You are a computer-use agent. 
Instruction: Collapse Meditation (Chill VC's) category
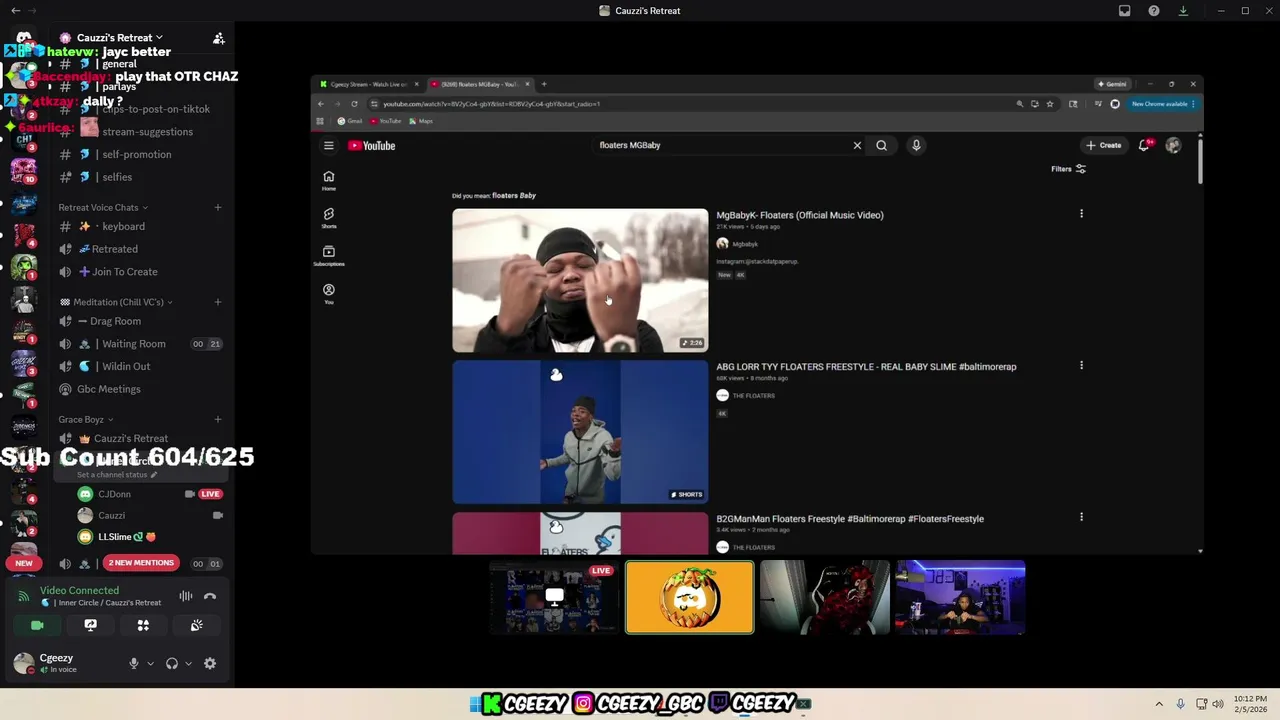pos(116,302)
